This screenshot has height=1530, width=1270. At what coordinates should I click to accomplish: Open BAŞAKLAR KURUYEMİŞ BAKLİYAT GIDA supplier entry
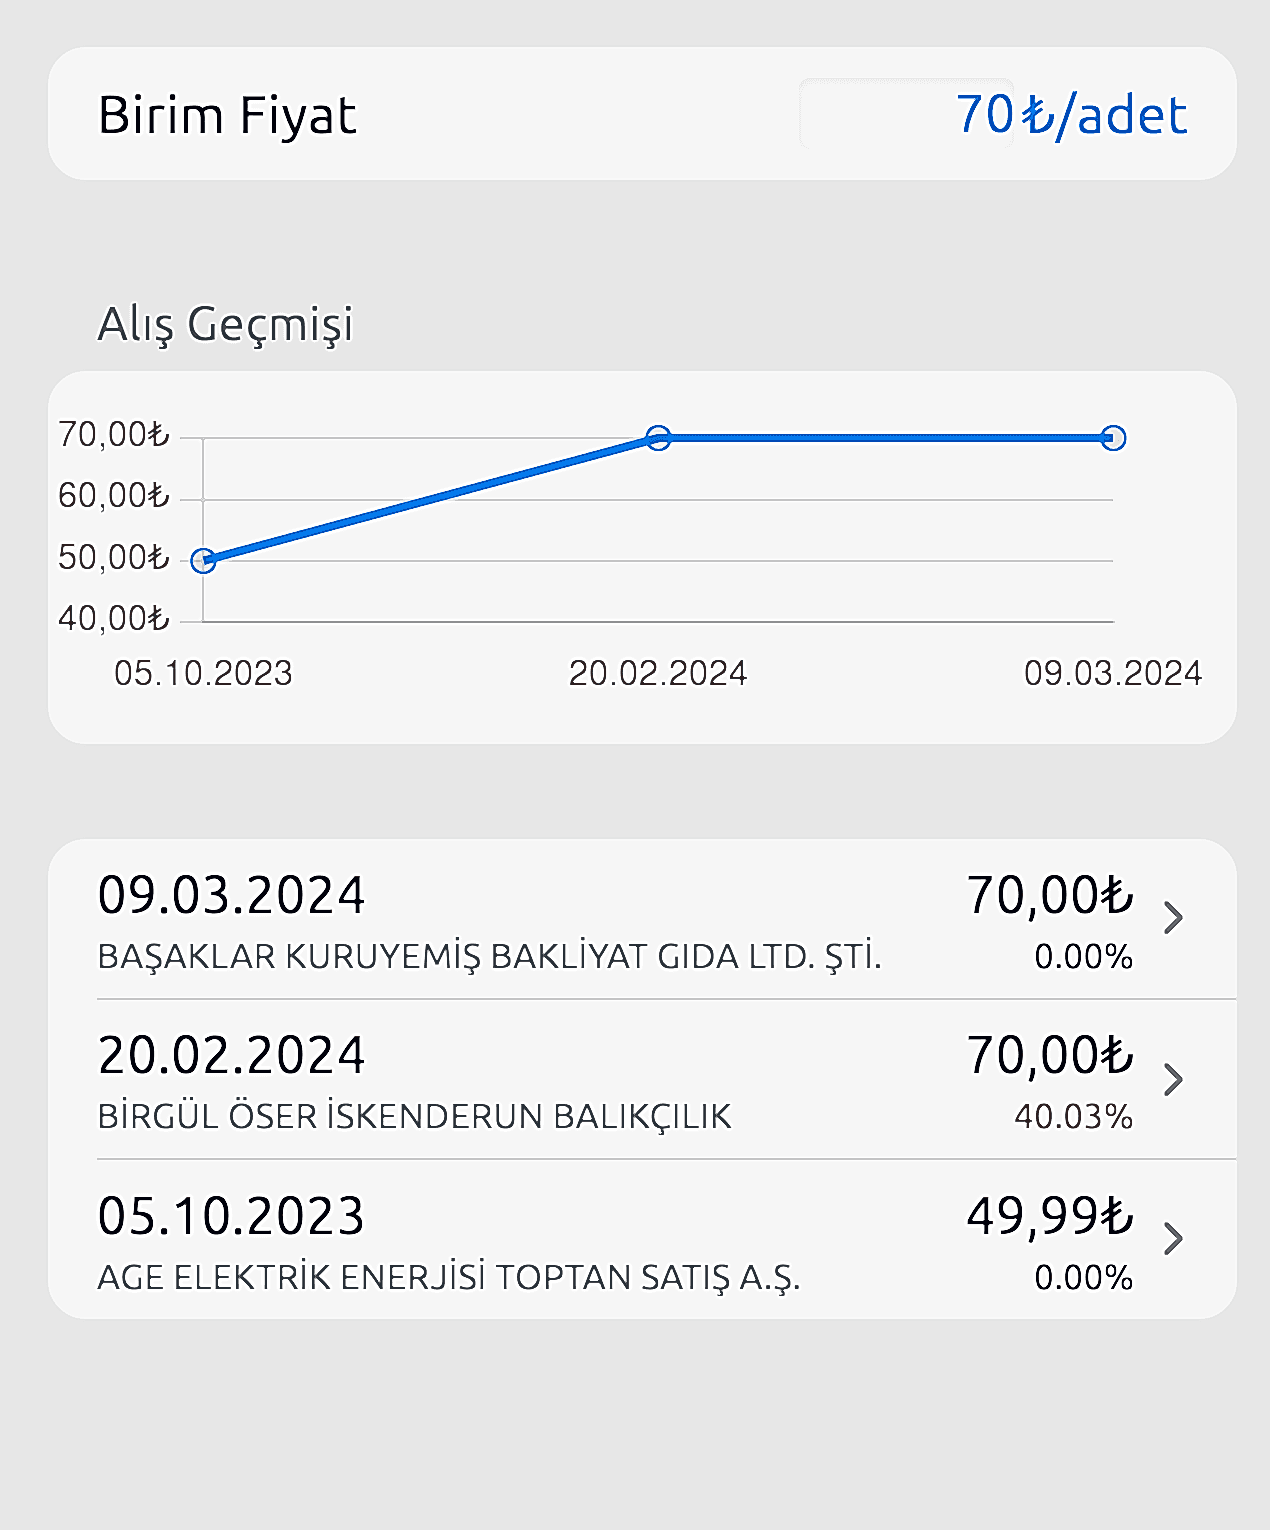(x=489, y=957)
